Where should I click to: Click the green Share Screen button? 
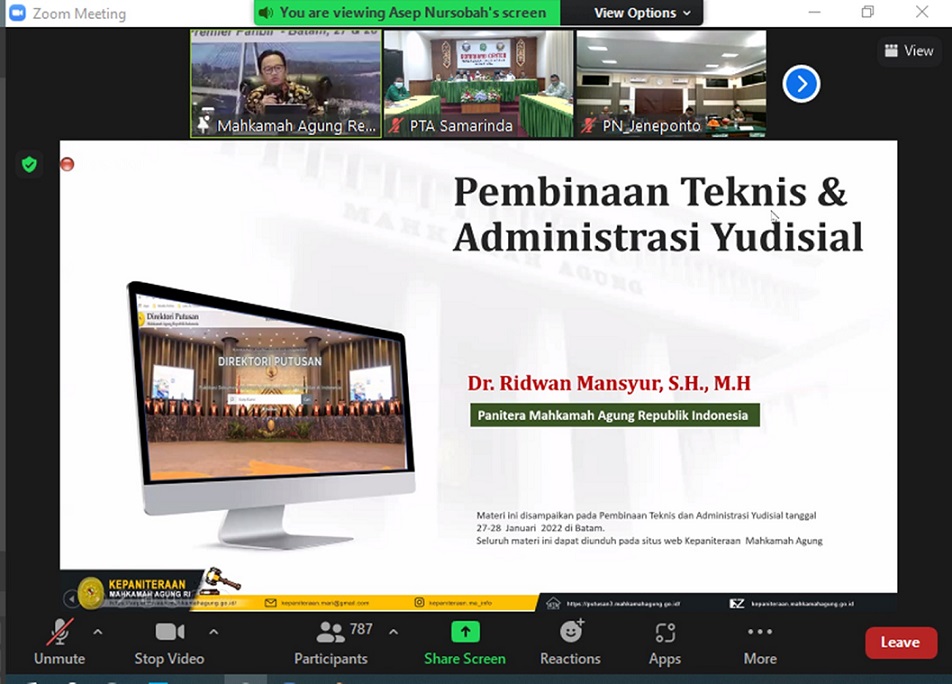pyautogui.click(x=465, y=642)
